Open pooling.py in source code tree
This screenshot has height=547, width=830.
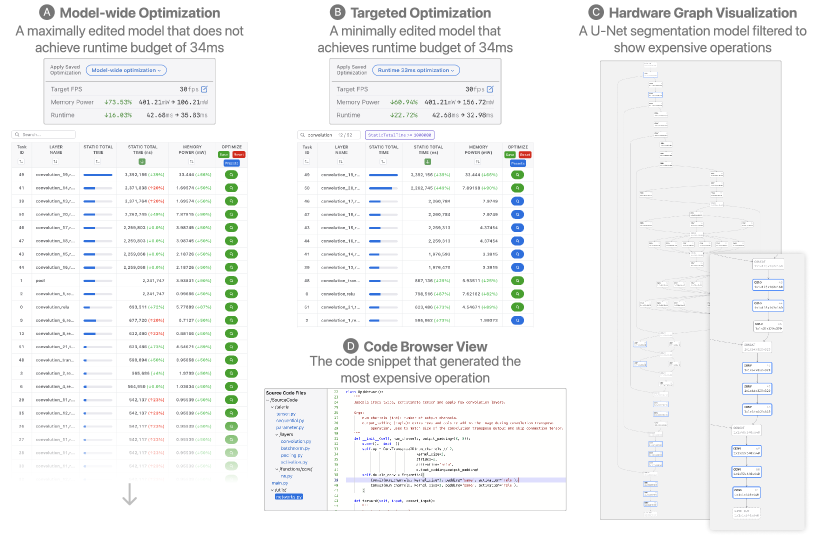click(292, 455)
